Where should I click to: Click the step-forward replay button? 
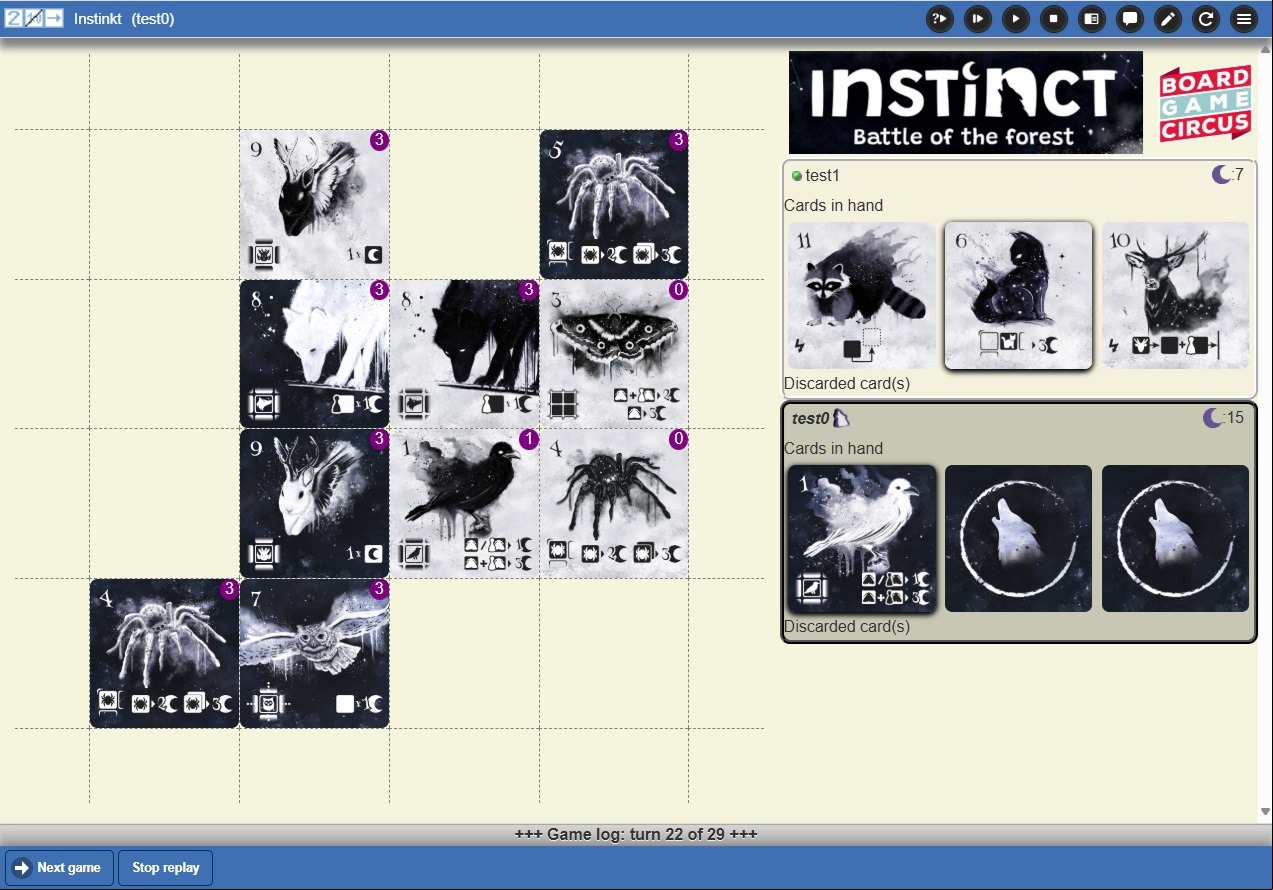(x=978, y=19)
